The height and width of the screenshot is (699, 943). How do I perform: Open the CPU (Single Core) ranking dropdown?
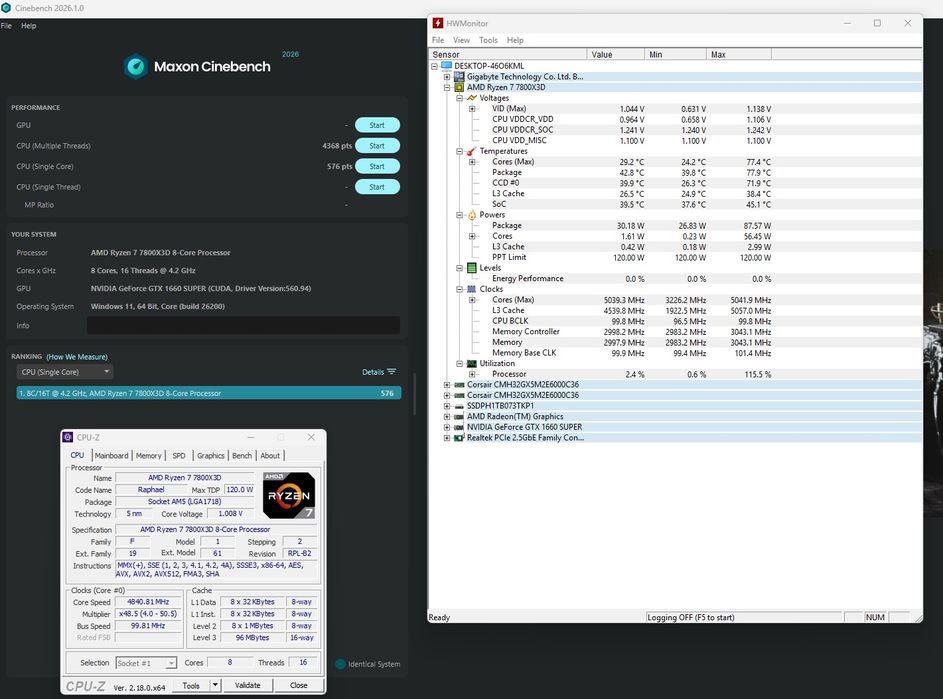(x=65, y=372)
